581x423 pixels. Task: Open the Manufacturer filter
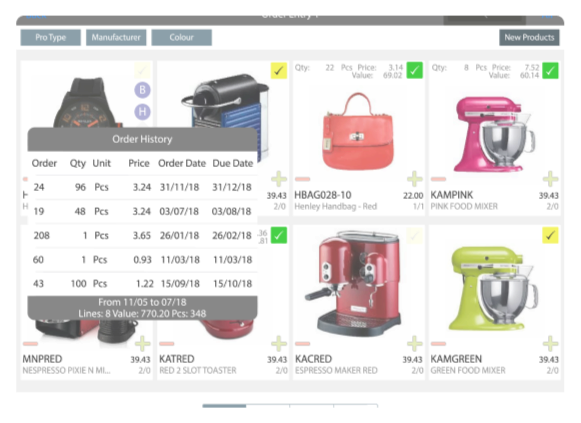pyautogui.click(x=116, y=37)
